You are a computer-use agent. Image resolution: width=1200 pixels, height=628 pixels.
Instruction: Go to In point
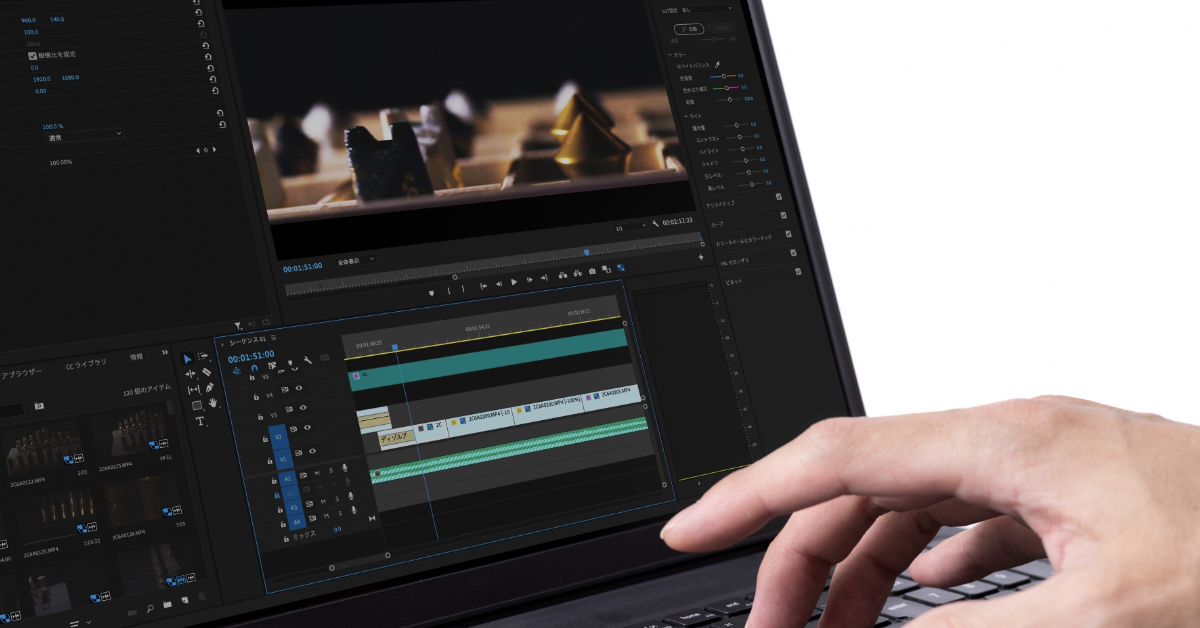pos(483,286)
